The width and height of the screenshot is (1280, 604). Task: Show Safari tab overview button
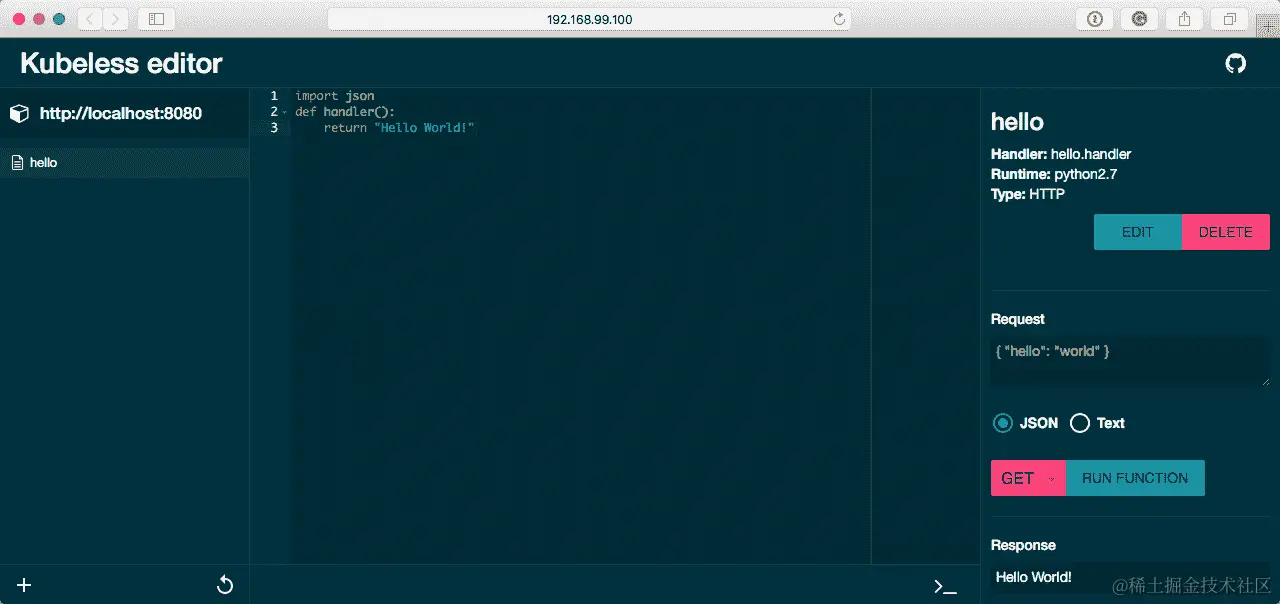1229,19
